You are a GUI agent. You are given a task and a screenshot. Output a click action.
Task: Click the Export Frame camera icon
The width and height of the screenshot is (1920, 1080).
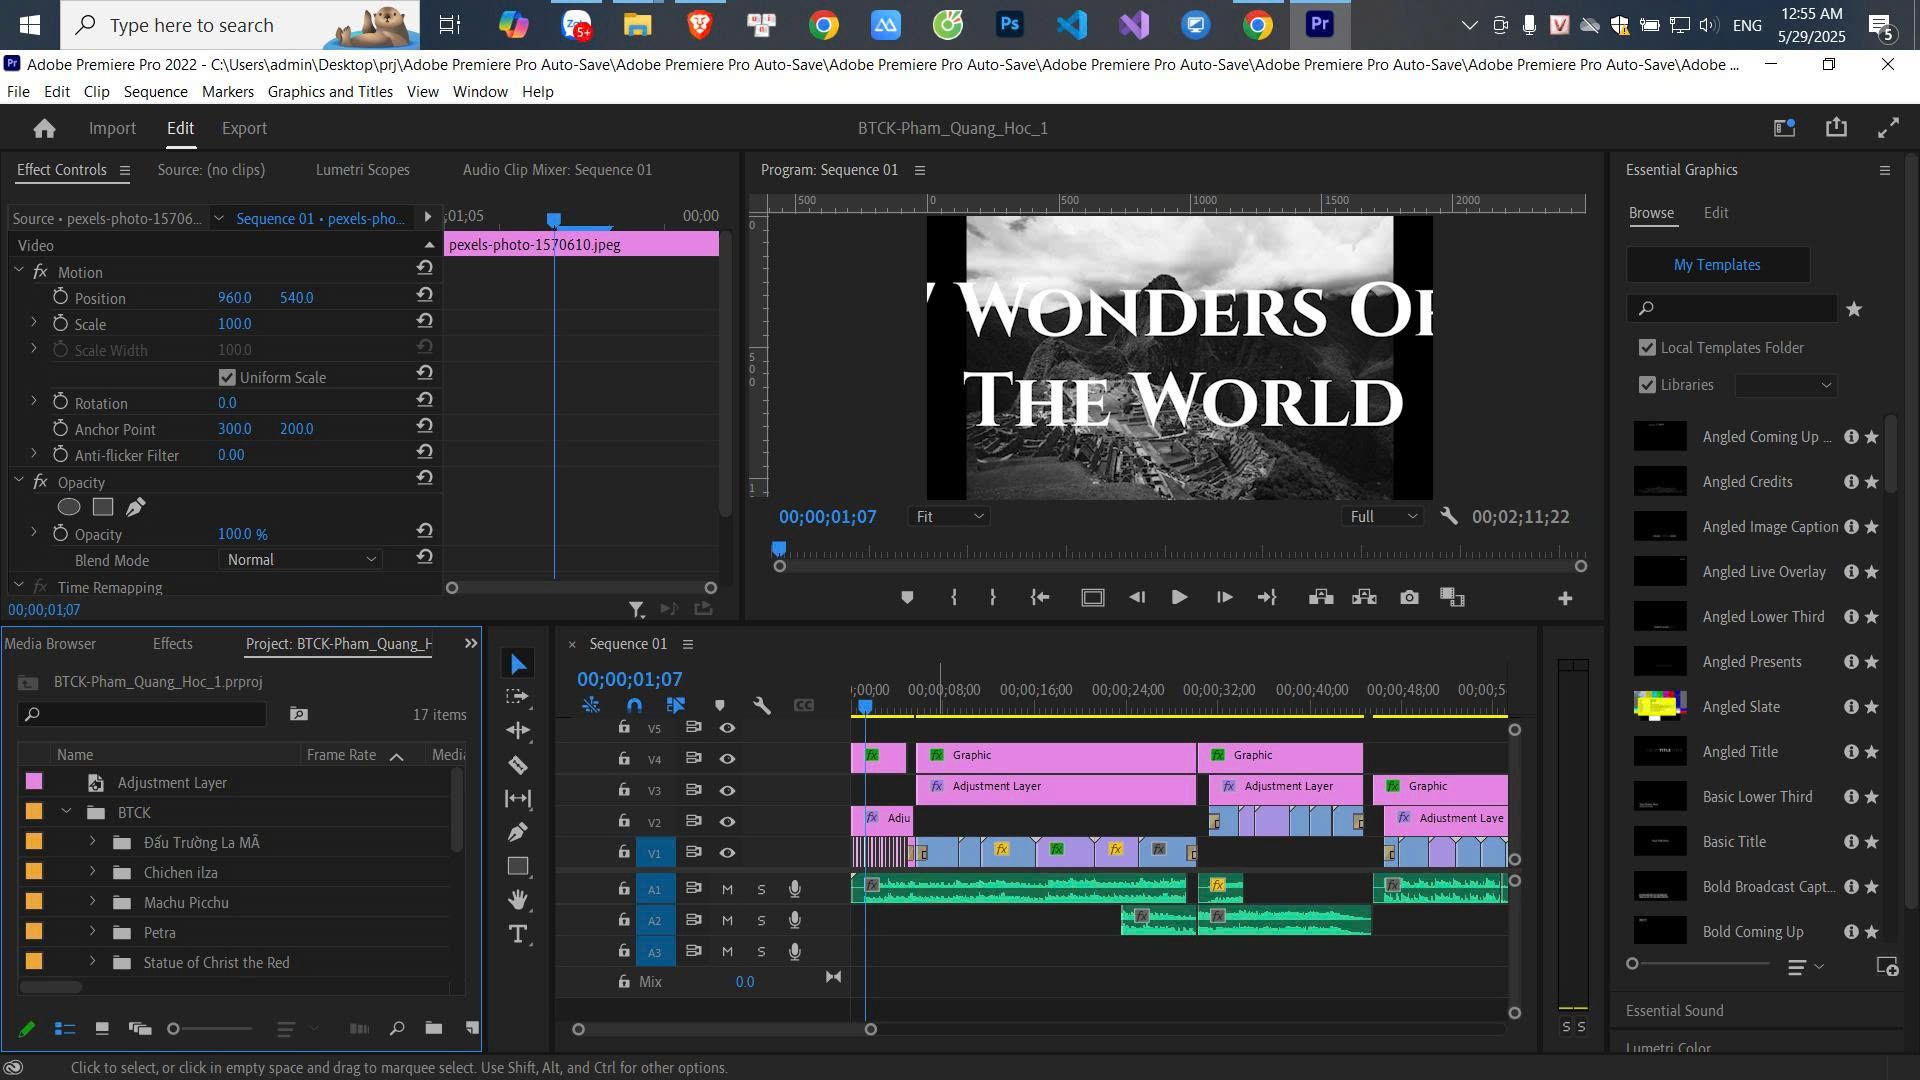pyautogui.click(x=1409, y=598)
